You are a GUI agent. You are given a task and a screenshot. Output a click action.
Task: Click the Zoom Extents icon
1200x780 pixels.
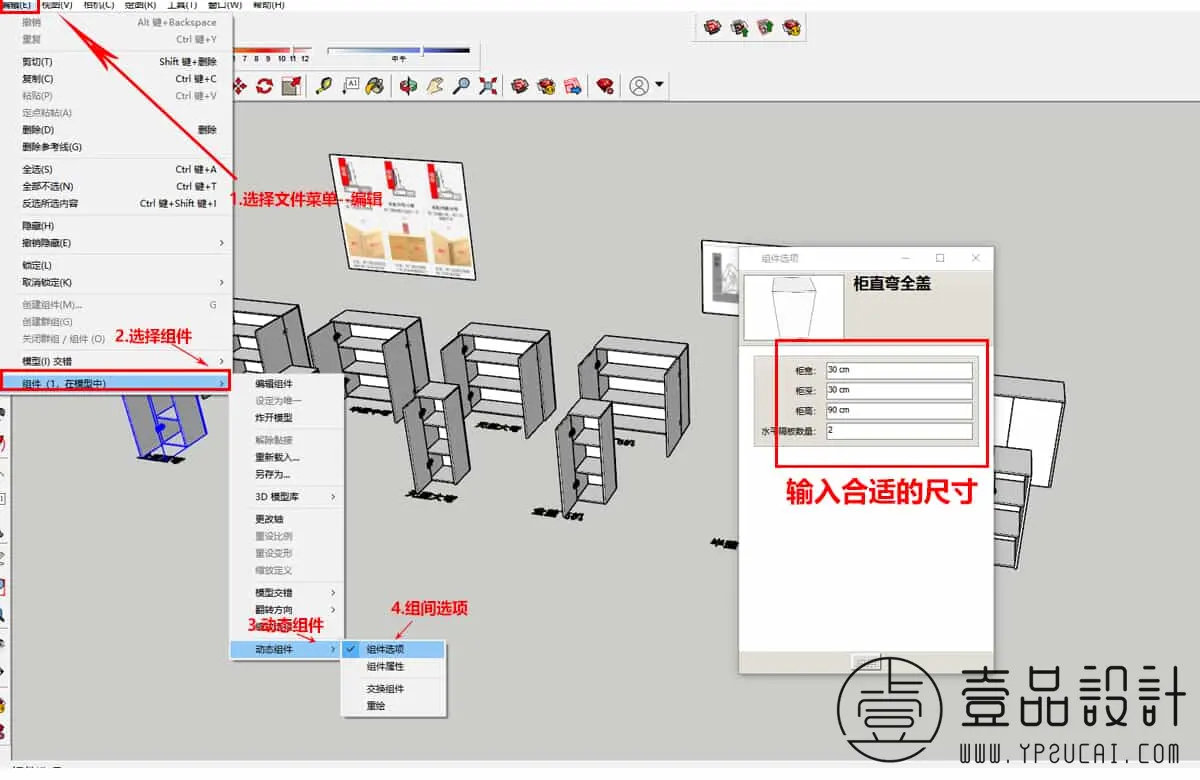(487, 86)
